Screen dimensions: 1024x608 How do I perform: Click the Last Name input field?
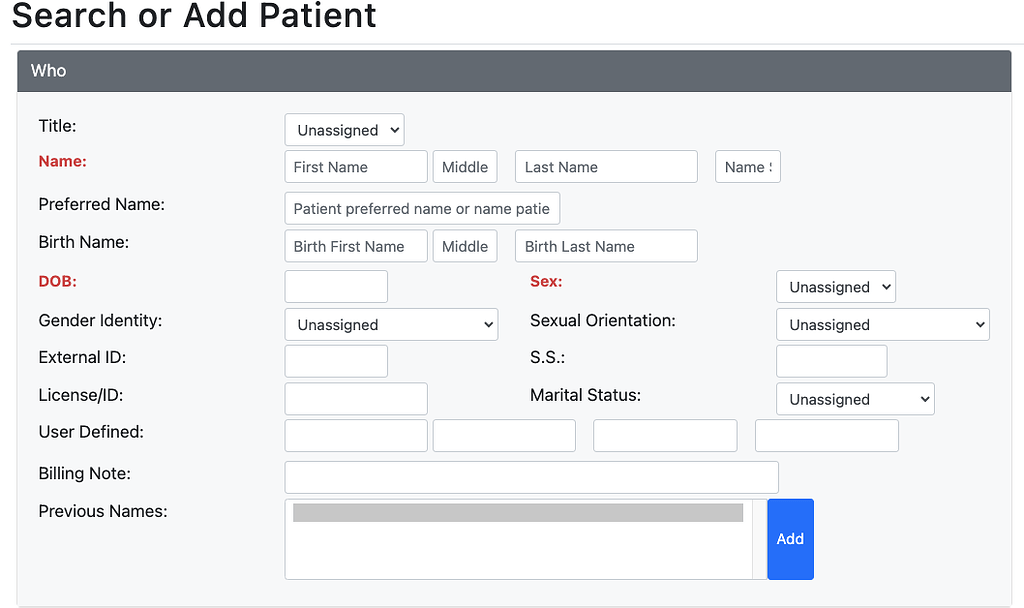[x=605, y=166]
